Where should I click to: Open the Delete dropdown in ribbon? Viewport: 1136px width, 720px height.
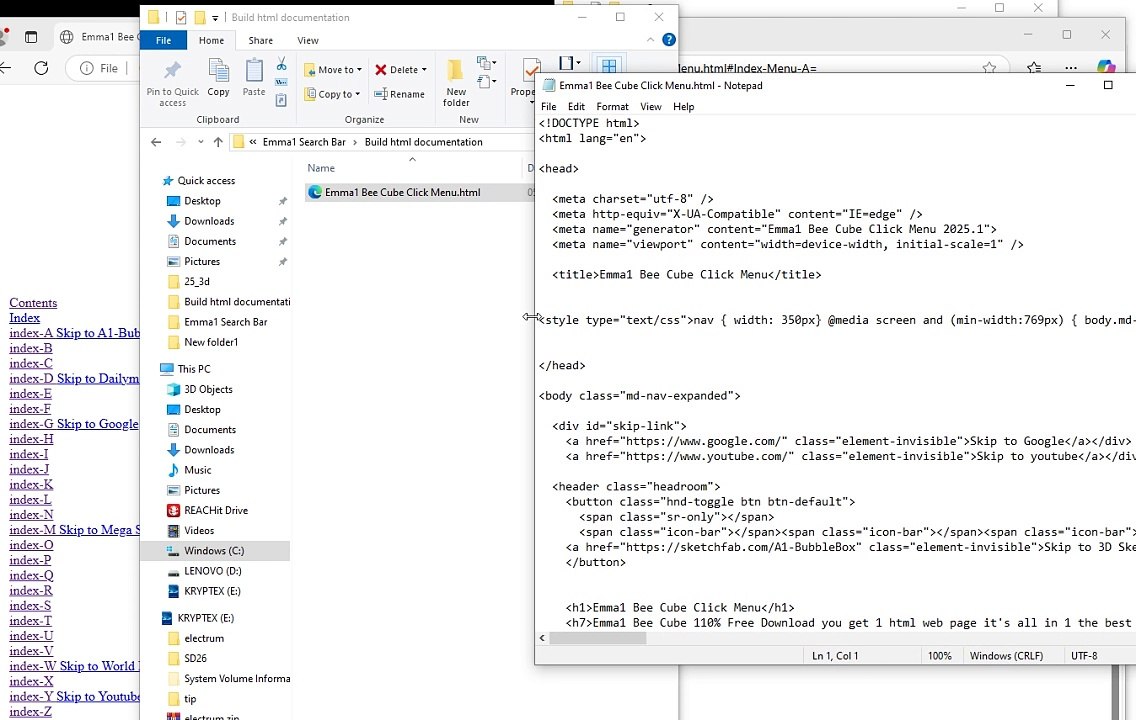pyautogui.click(x=401, y=70)
